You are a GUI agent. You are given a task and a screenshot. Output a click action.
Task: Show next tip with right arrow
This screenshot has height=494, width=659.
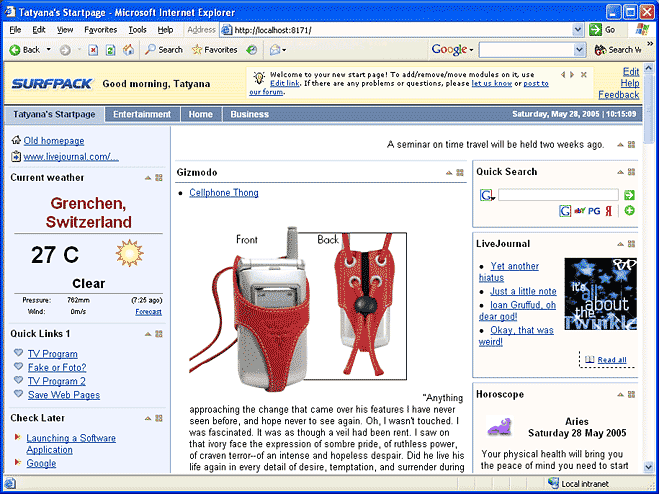[572, 75]
